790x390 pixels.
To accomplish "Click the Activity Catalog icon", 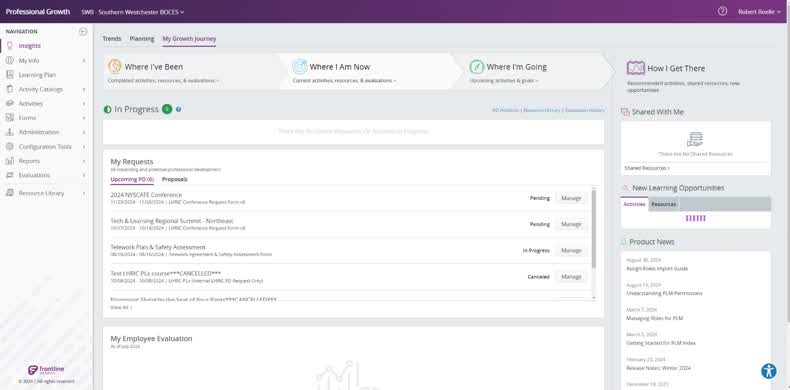I will tap(10, 89).
